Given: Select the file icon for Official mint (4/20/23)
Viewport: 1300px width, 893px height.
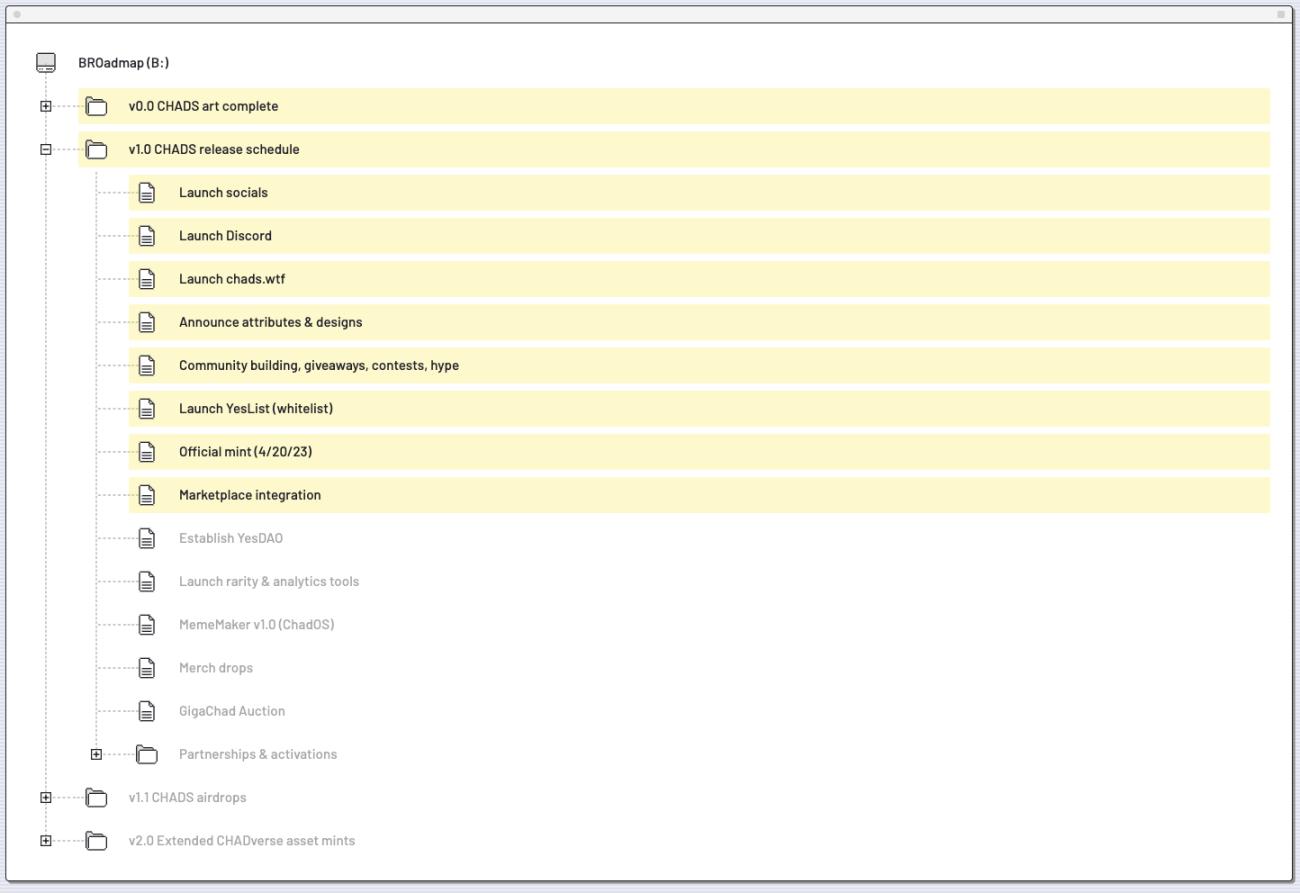Looking at the screenshot, I should pos(147,452).
